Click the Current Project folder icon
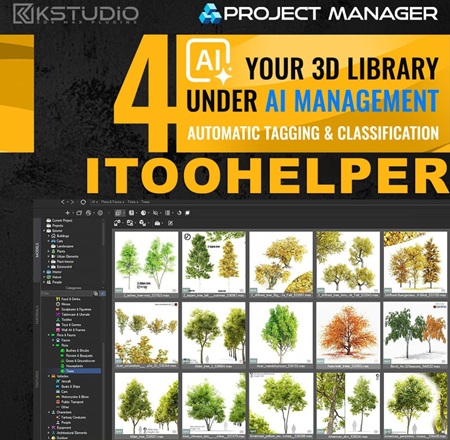450x440 pixels. tap(49, 221)
